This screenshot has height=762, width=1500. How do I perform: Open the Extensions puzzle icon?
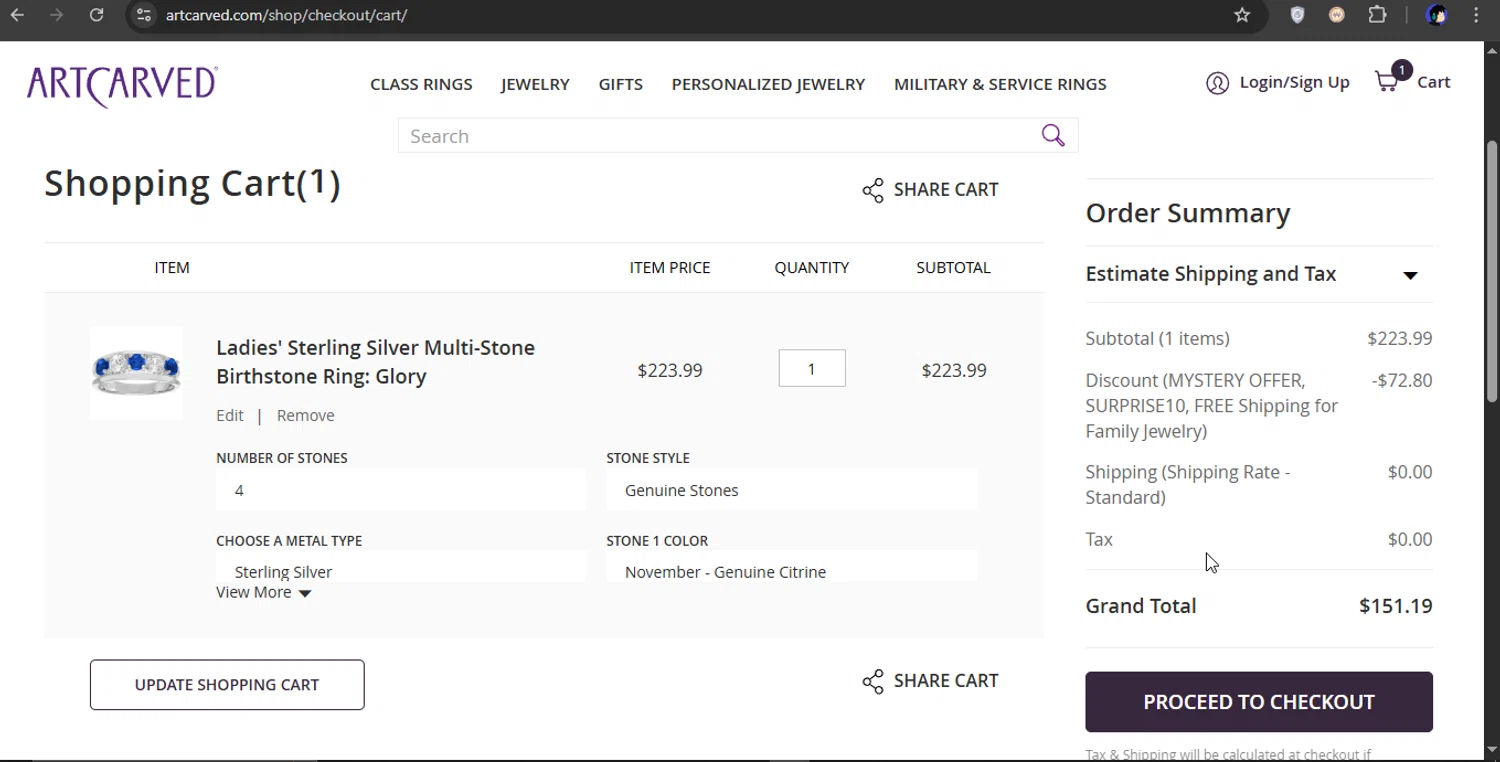click(x=1378, y=15)
